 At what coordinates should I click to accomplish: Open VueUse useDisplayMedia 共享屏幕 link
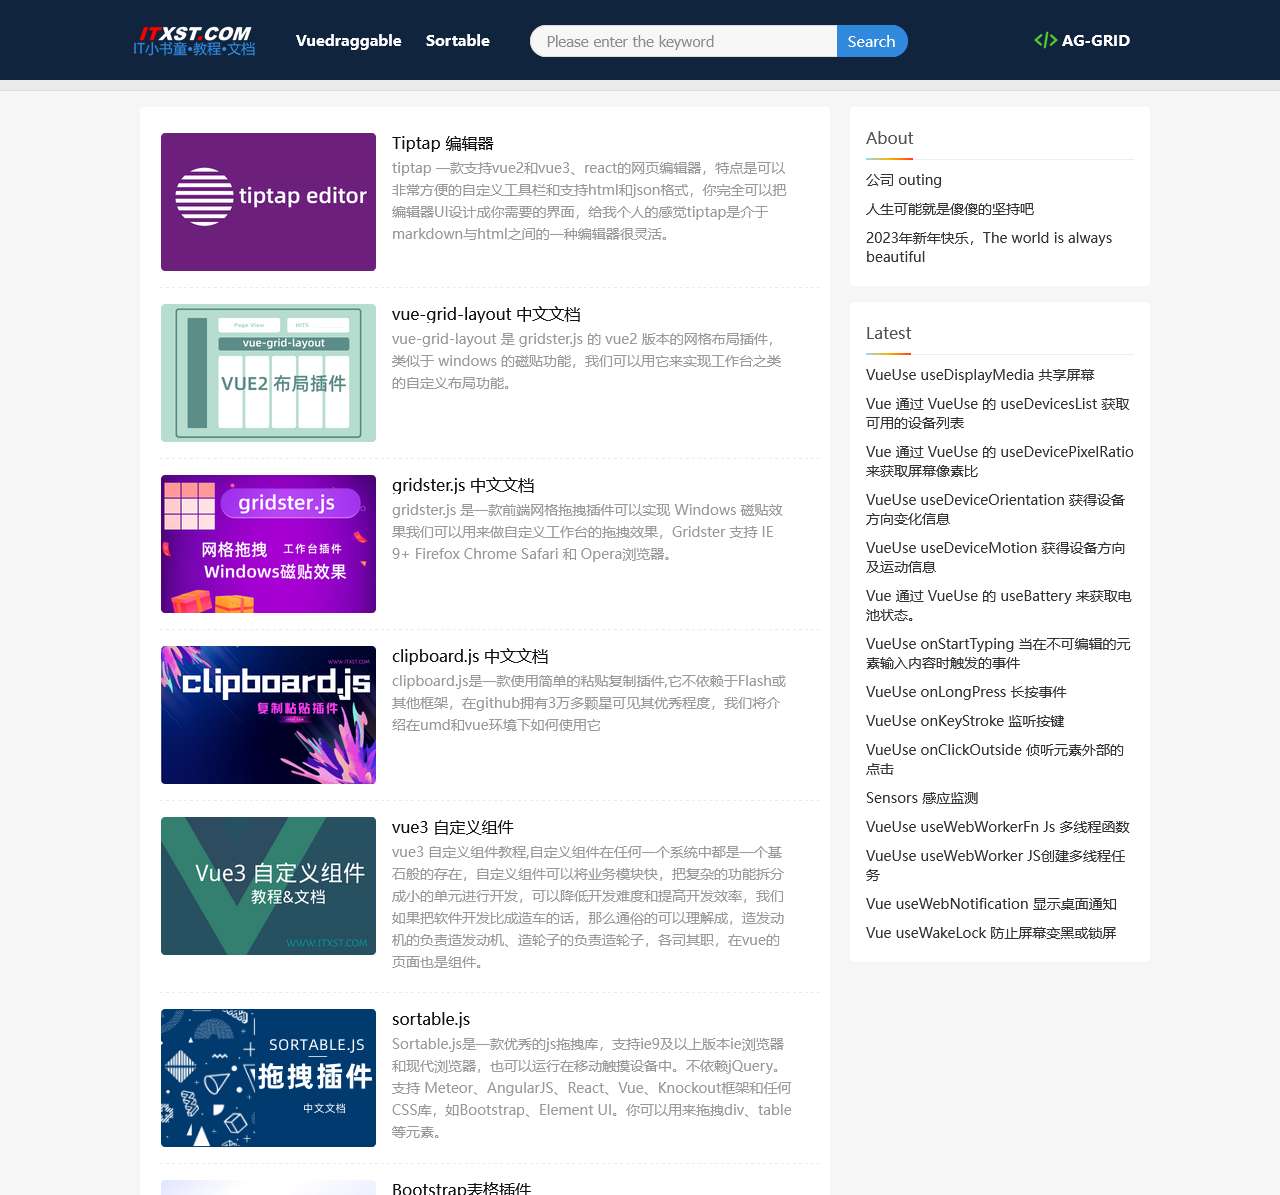click(980, 375)
